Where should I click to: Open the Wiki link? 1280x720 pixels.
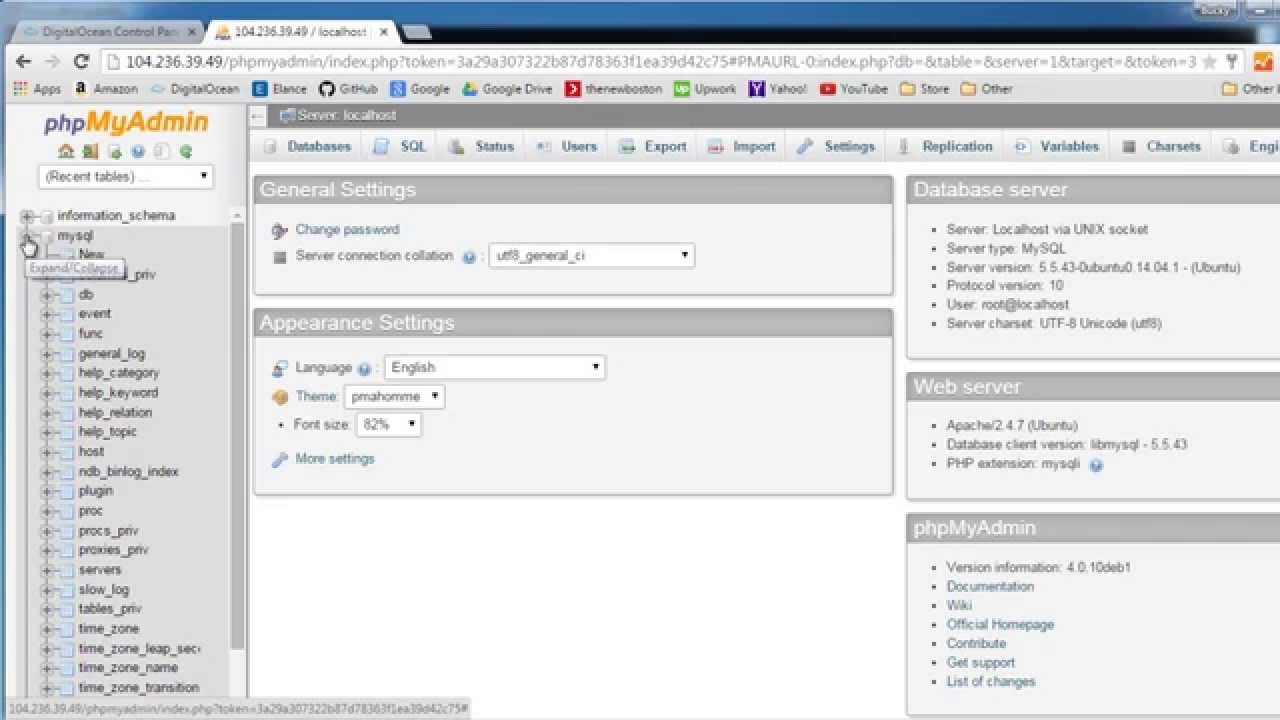click(959, 606)
